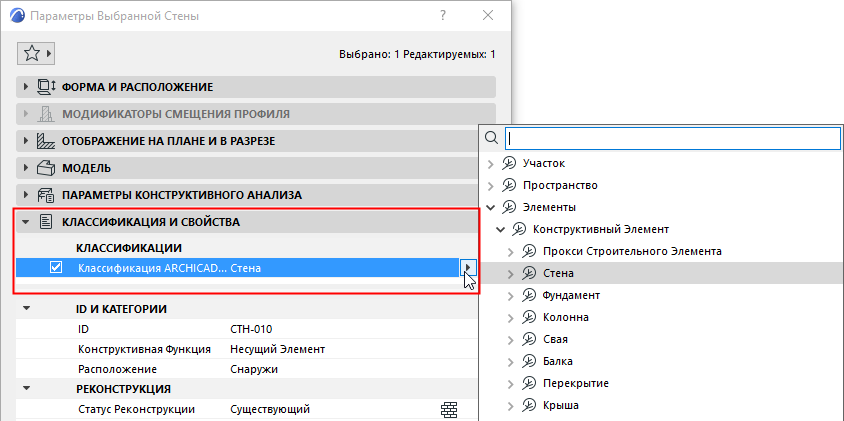Expand ПАРАМЕТРЫ КОНСТРУКТИВНОГО АНАЛИЗА panel
844x421 pixels.
pos(25,195)
